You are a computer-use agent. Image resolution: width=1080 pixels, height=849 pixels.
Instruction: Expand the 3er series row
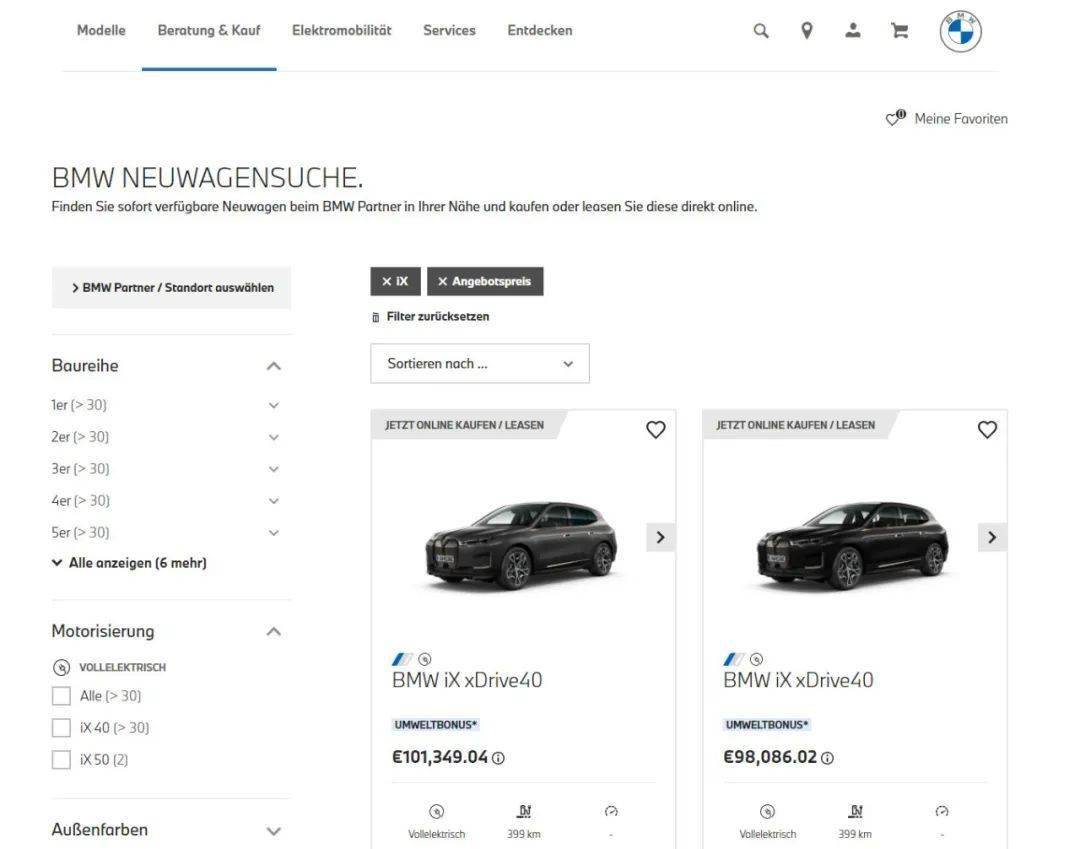273,469
